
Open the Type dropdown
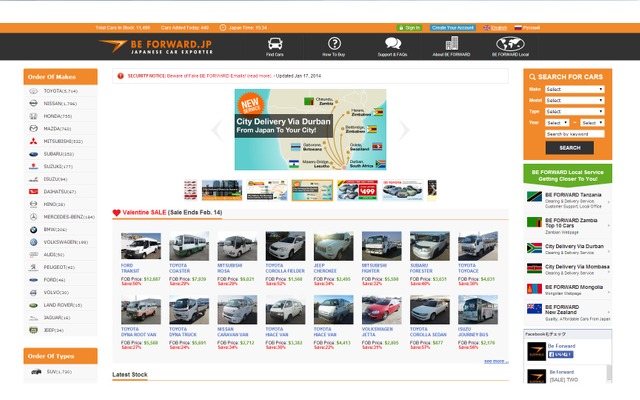pyautogui.click(x=574, y=111)
